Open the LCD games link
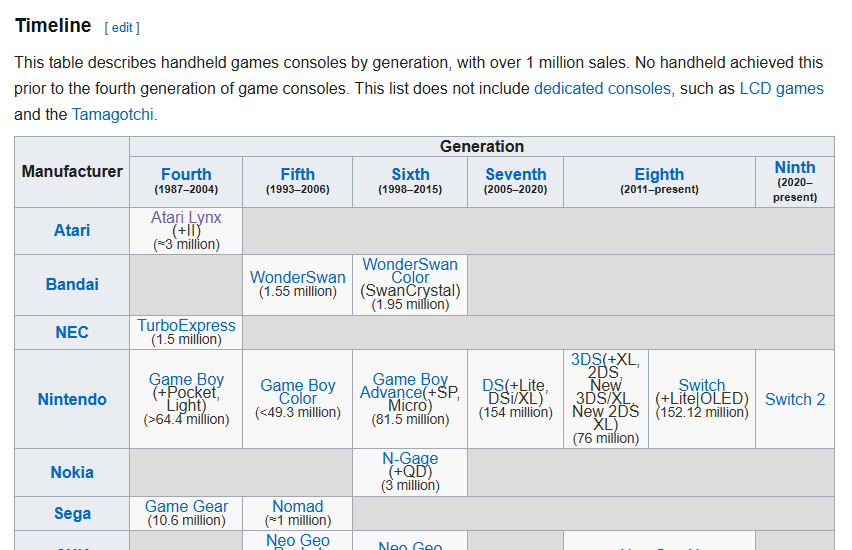Screen dimensions: 852x550 tap(781, 89)
